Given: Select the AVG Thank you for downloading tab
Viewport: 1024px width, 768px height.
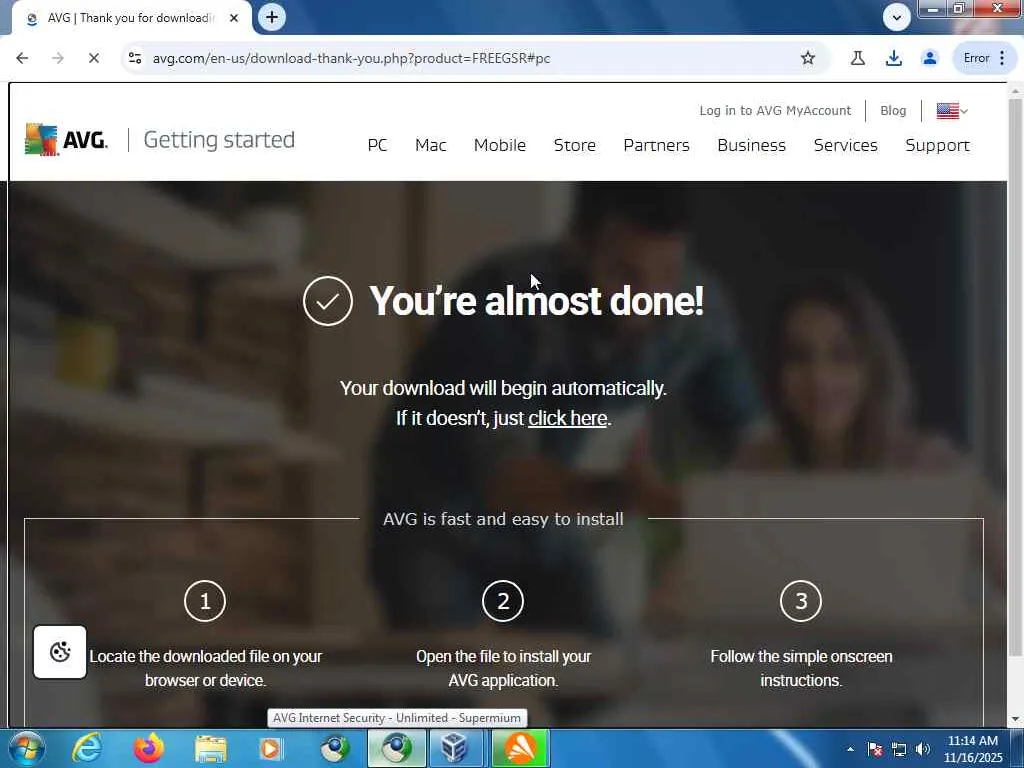Looking at the screenshot, I should [x=131, y=18].
